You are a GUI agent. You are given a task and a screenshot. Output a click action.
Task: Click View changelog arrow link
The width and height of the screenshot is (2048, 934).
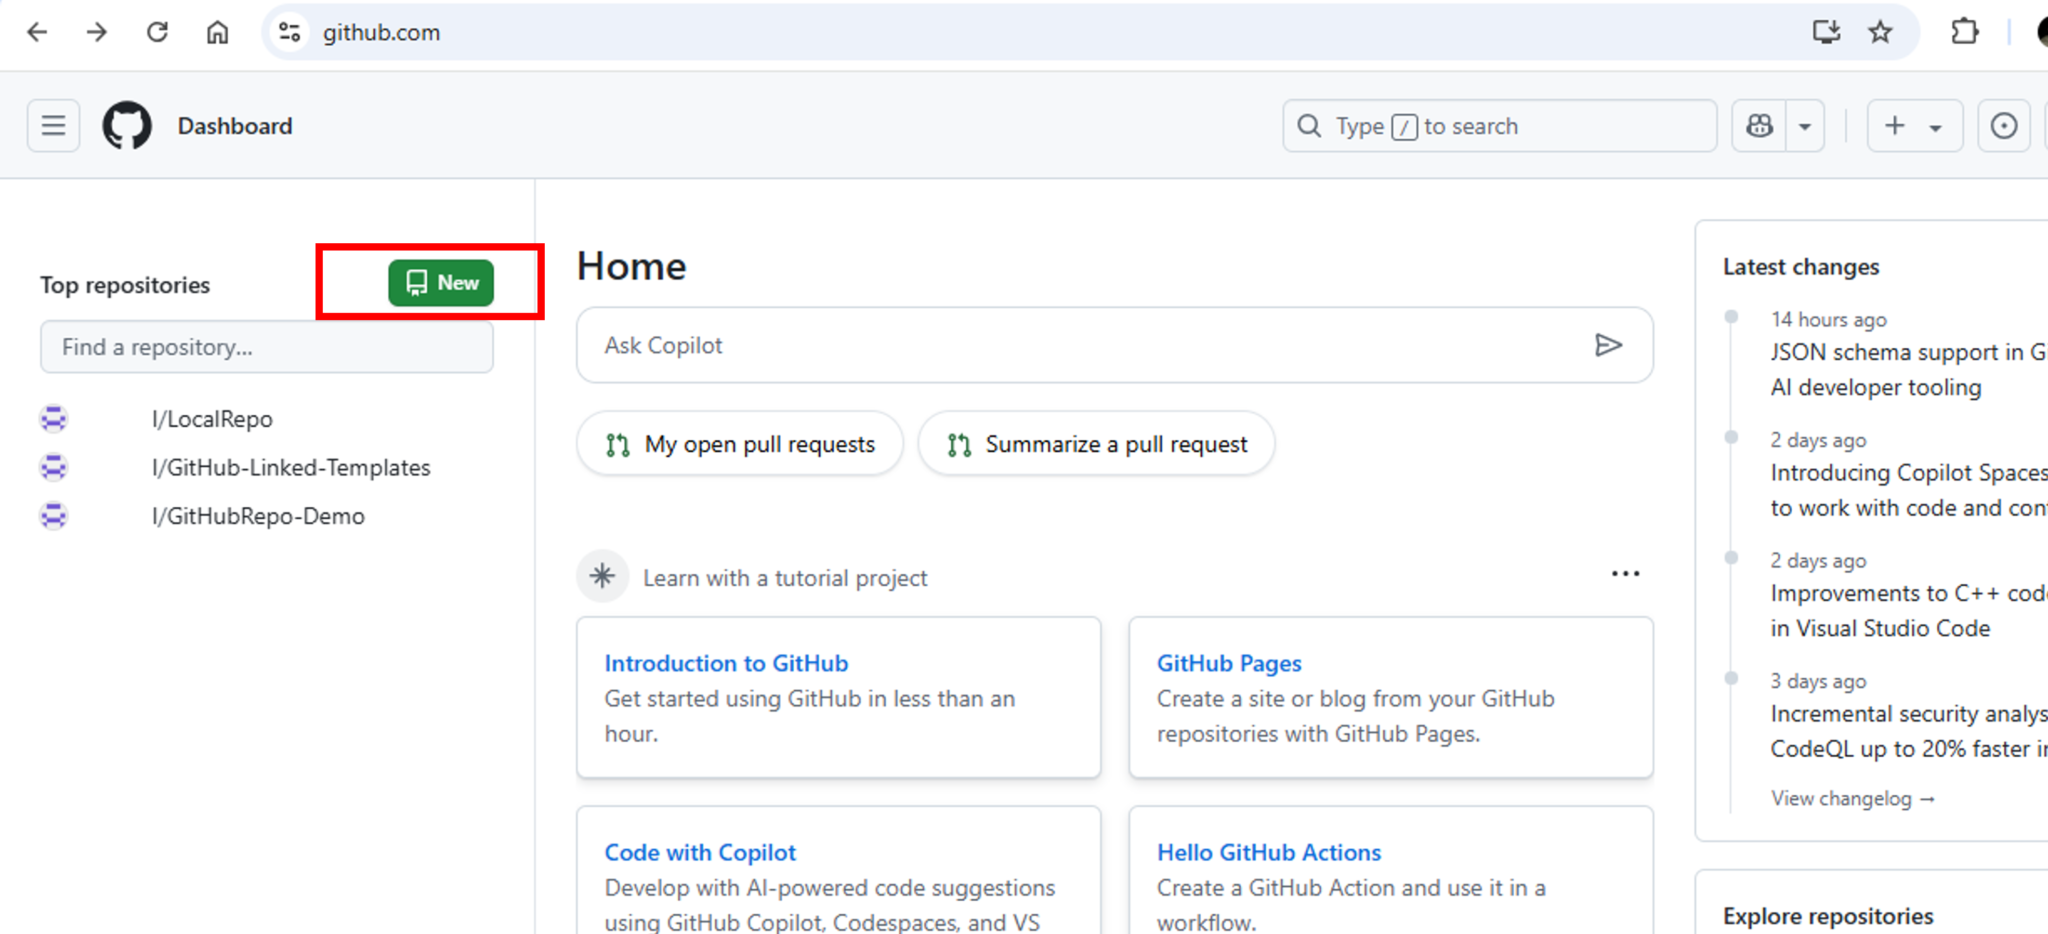tap(1853, 798)
